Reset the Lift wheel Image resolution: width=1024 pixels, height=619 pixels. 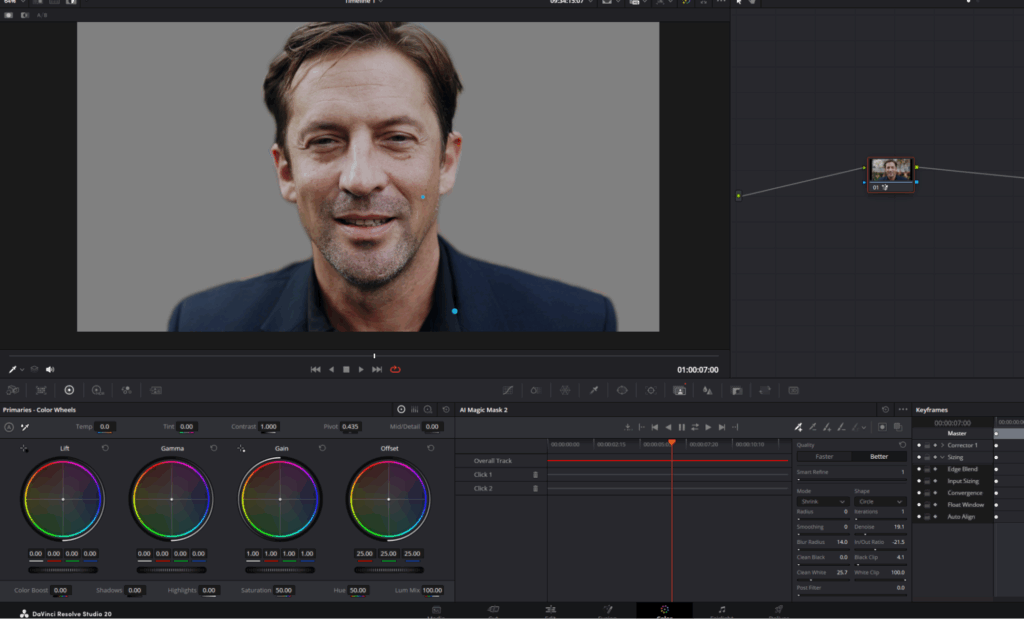pos(105,448)
